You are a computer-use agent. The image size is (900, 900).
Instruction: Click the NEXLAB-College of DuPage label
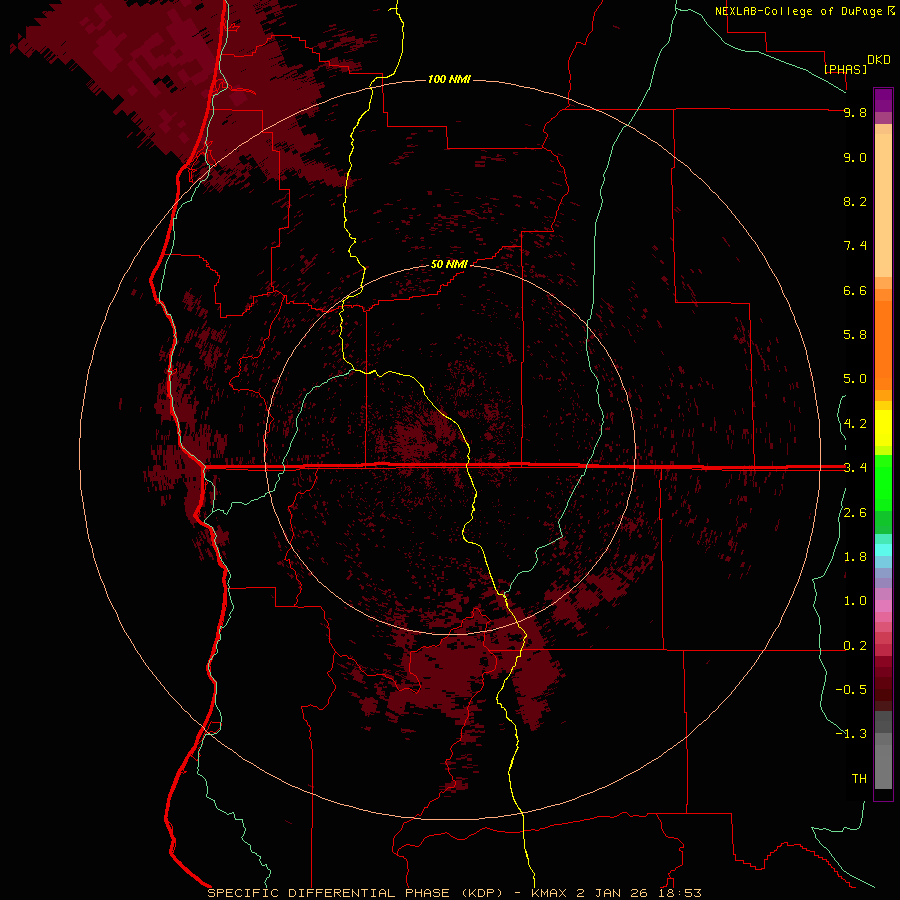800,11
